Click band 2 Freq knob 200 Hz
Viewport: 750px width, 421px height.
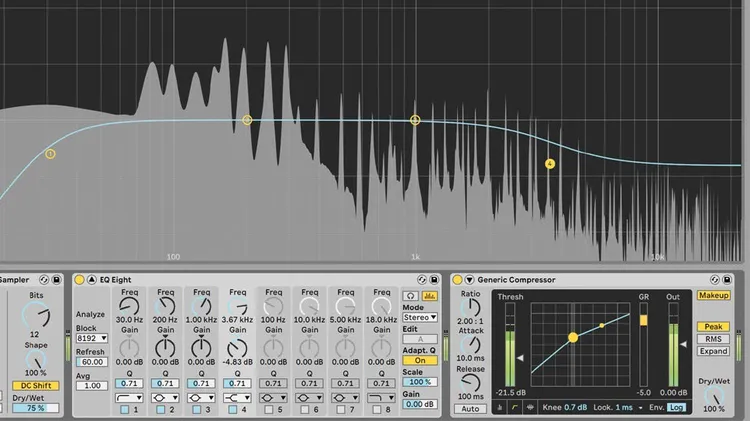click(x=165, y=306)
